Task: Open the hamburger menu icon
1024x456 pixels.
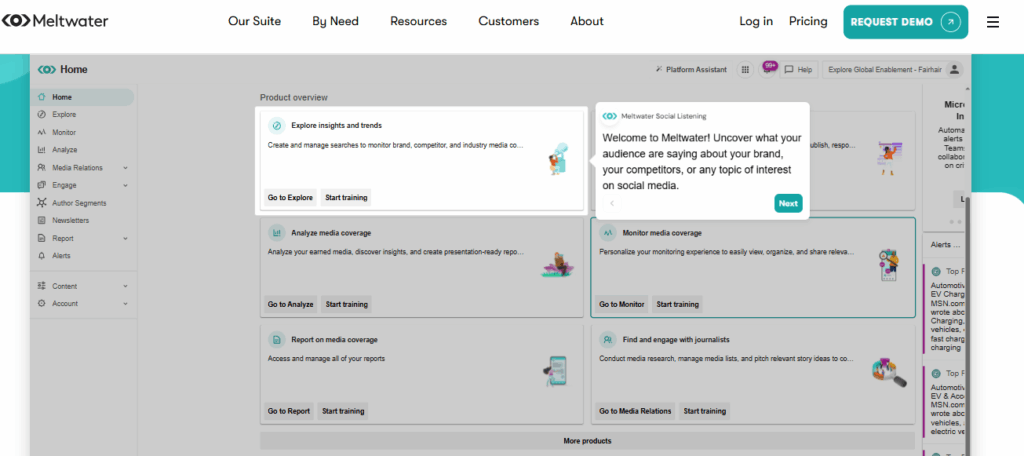Action: pyautogui.click(x=993, y=22)
